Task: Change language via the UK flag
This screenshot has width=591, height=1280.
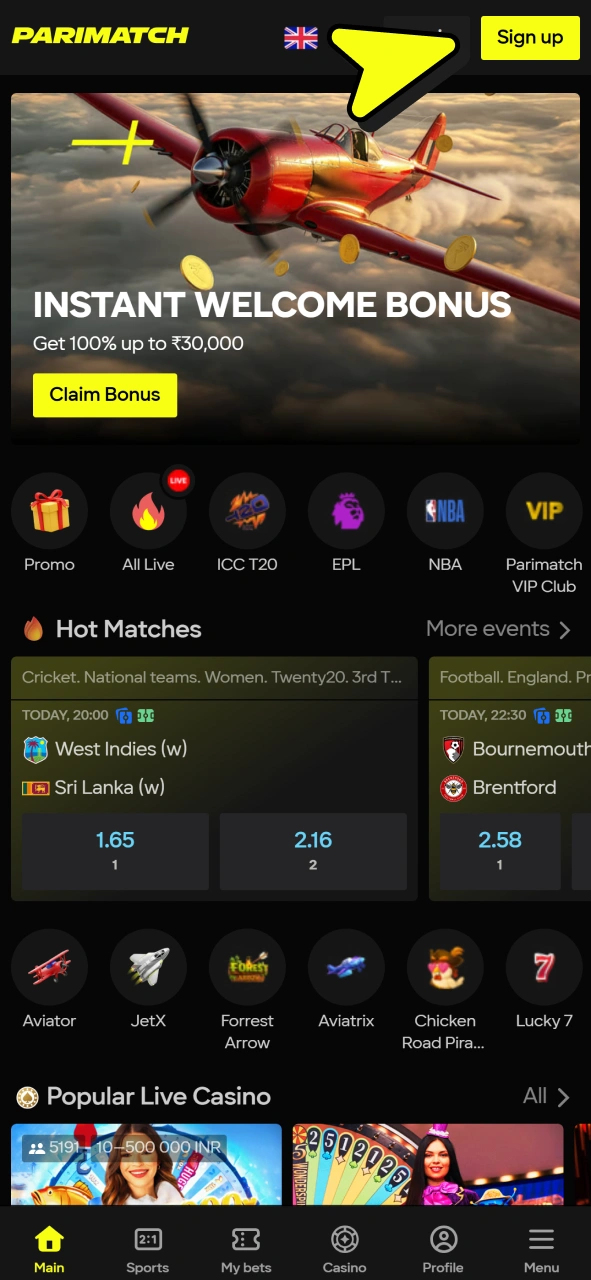Action: (x=301, y=38)
